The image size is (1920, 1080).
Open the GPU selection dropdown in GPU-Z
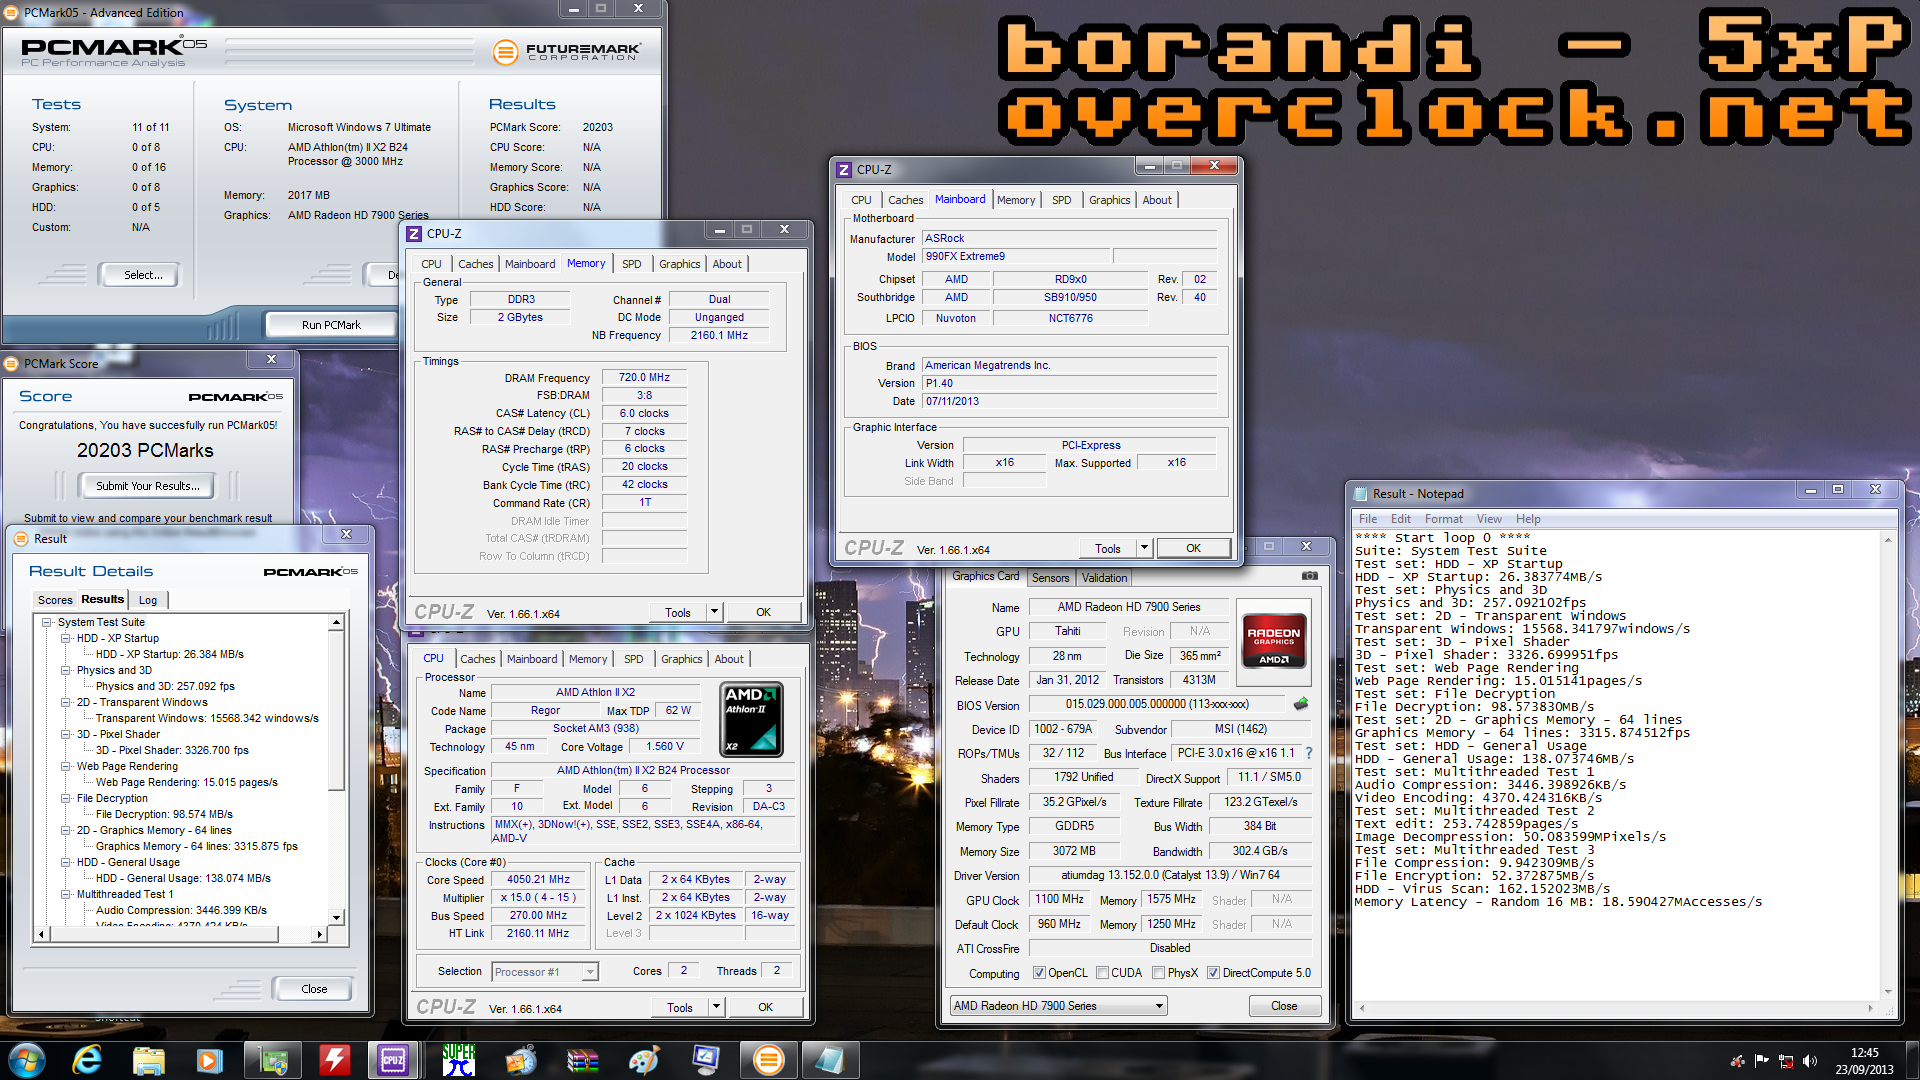pyautogui.click(x=1058, y=1006)
